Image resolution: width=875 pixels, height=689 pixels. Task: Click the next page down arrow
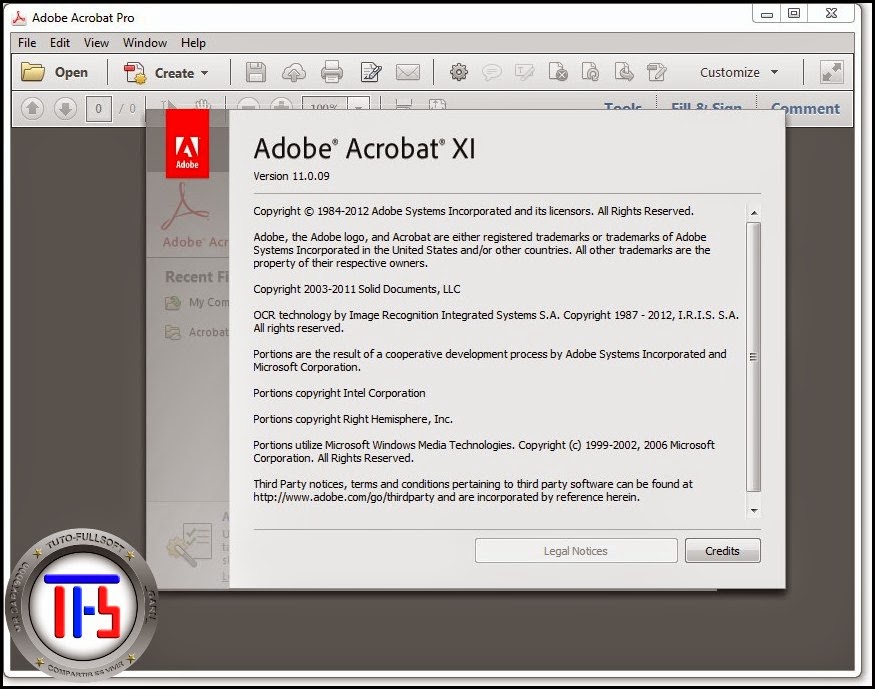click(x=65, y=108)
